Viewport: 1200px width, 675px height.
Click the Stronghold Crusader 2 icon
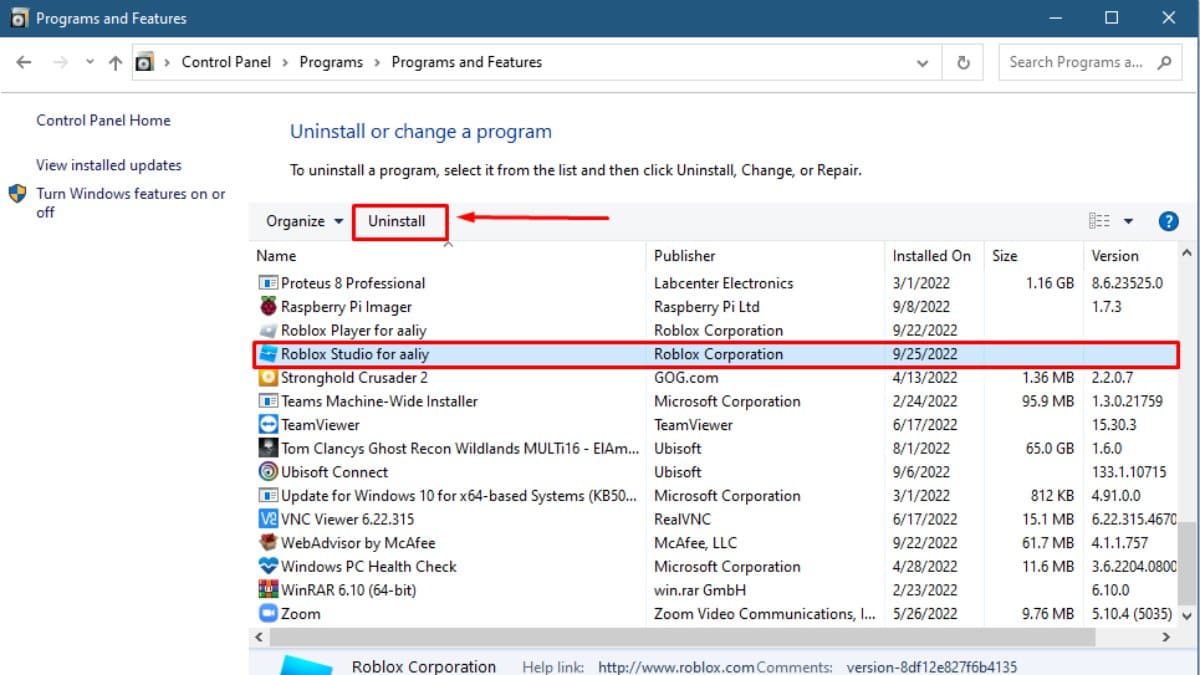pos(268,378)
